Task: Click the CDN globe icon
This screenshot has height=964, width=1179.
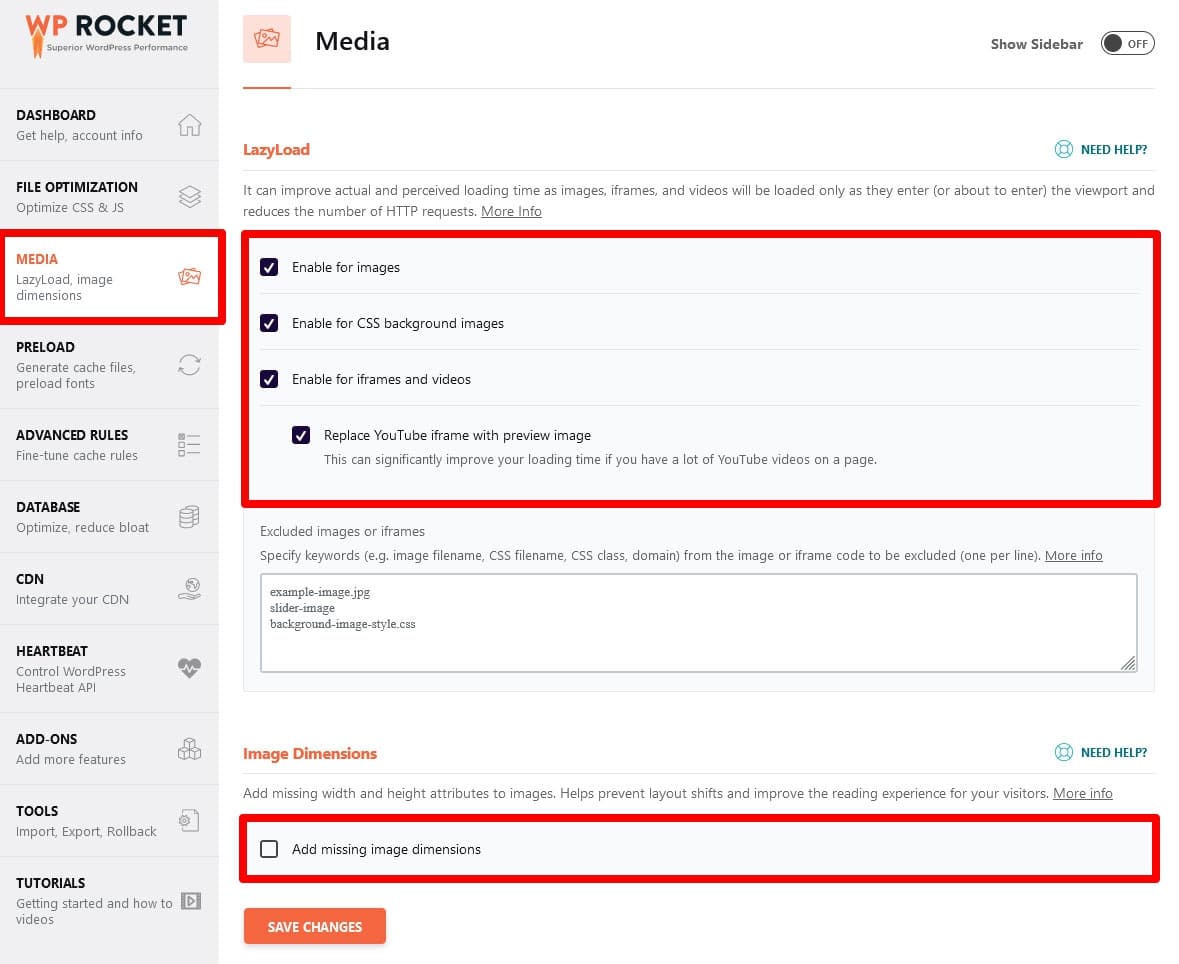Action: pos(190,588)
